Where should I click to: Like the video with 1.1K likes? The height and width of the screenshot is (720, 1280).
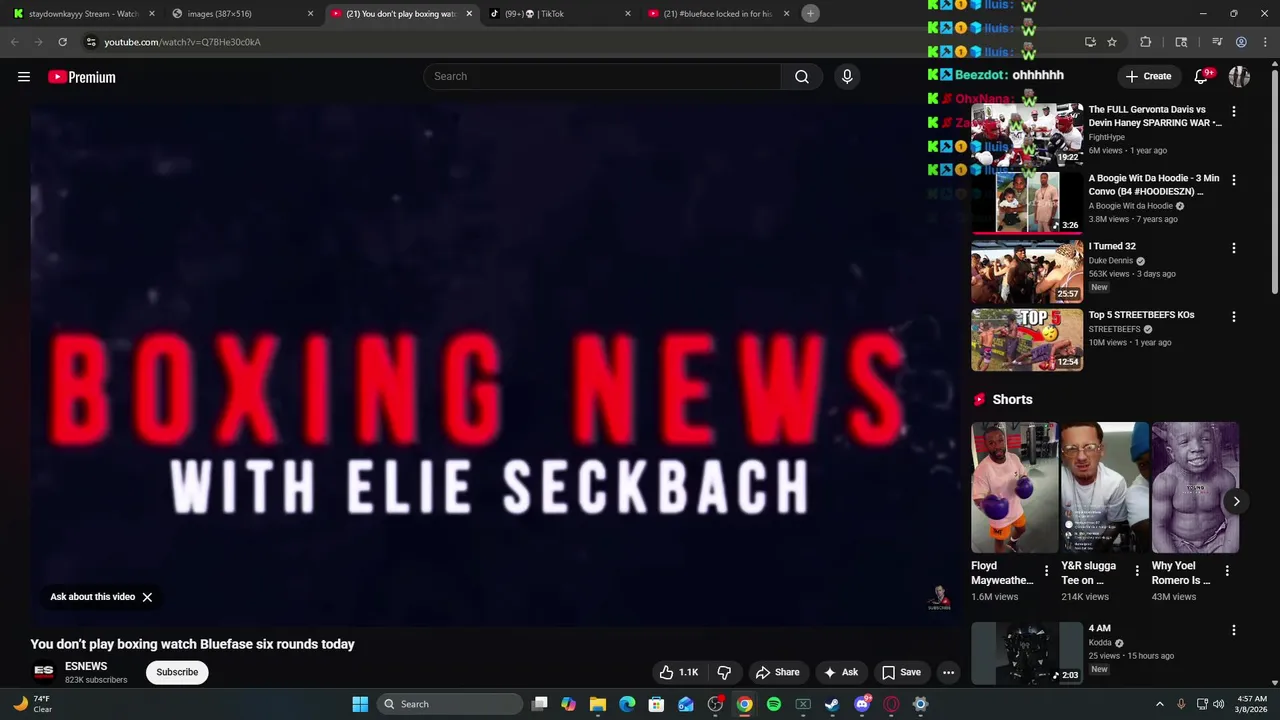679,672
